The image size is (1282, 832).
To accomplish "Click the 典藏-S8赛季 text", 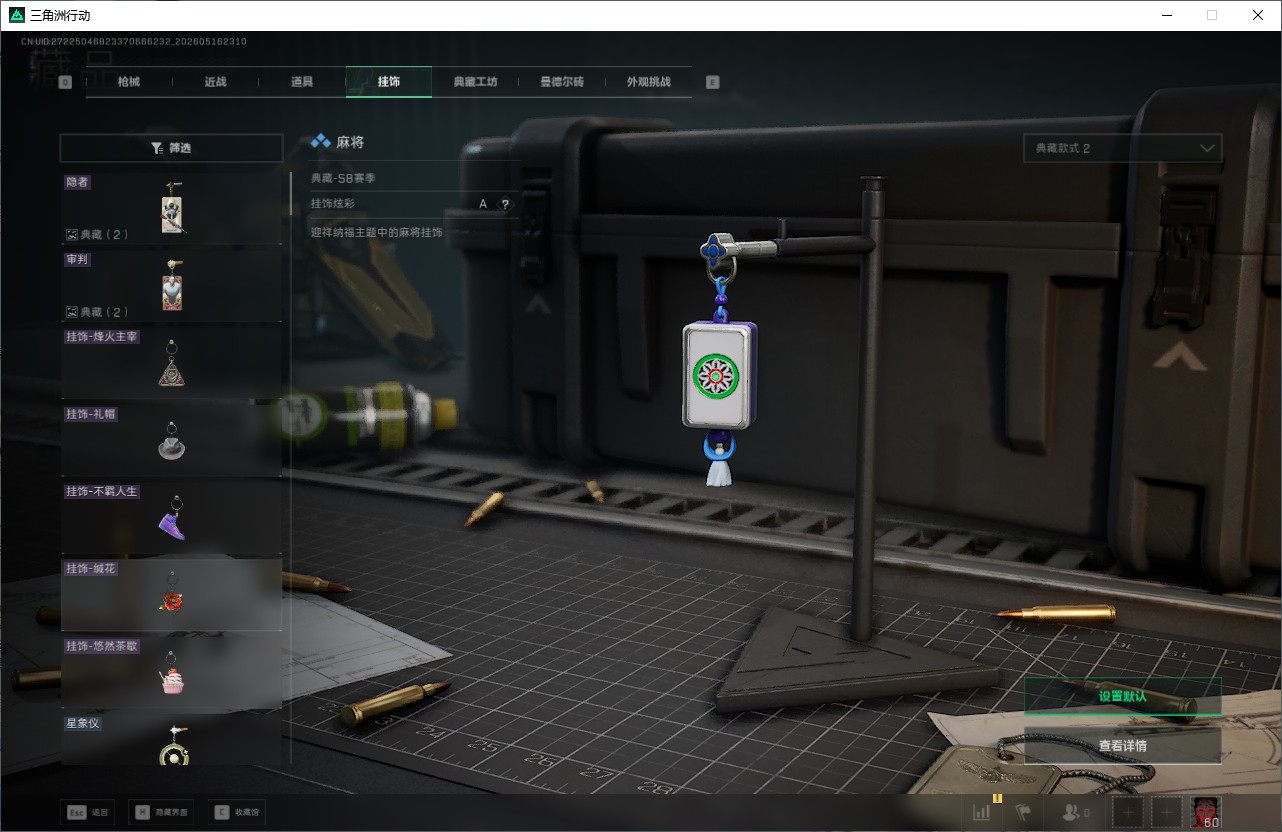I will coord(343,178).
